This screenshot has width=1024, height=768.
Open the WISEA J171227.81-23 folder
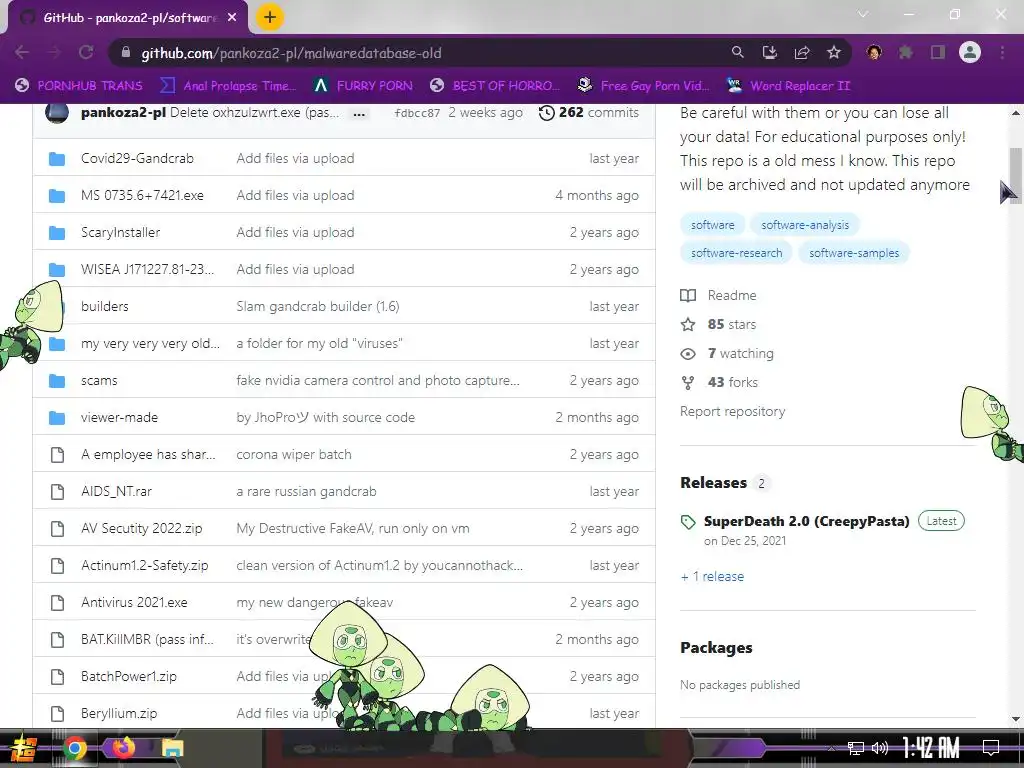point(147,269)
